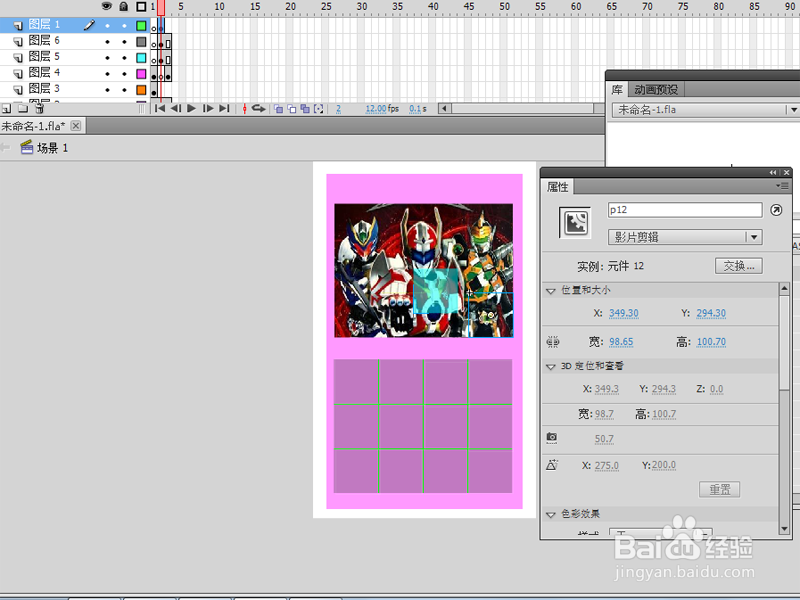Click the new layer folder icon
Viewport: 800px width, 600px height.
pyautogui.click(x=22, y=109)
